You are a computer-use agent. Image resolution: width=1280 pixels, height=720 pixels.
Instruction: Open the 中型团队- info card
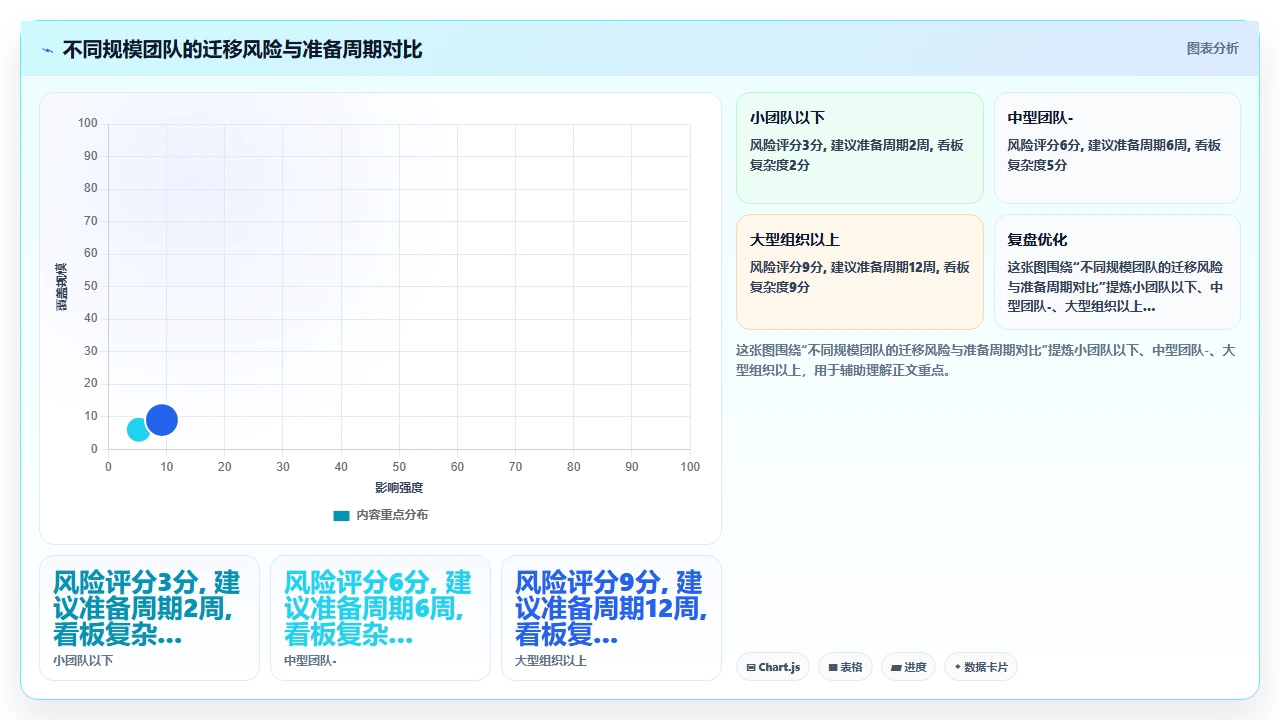1117,148
